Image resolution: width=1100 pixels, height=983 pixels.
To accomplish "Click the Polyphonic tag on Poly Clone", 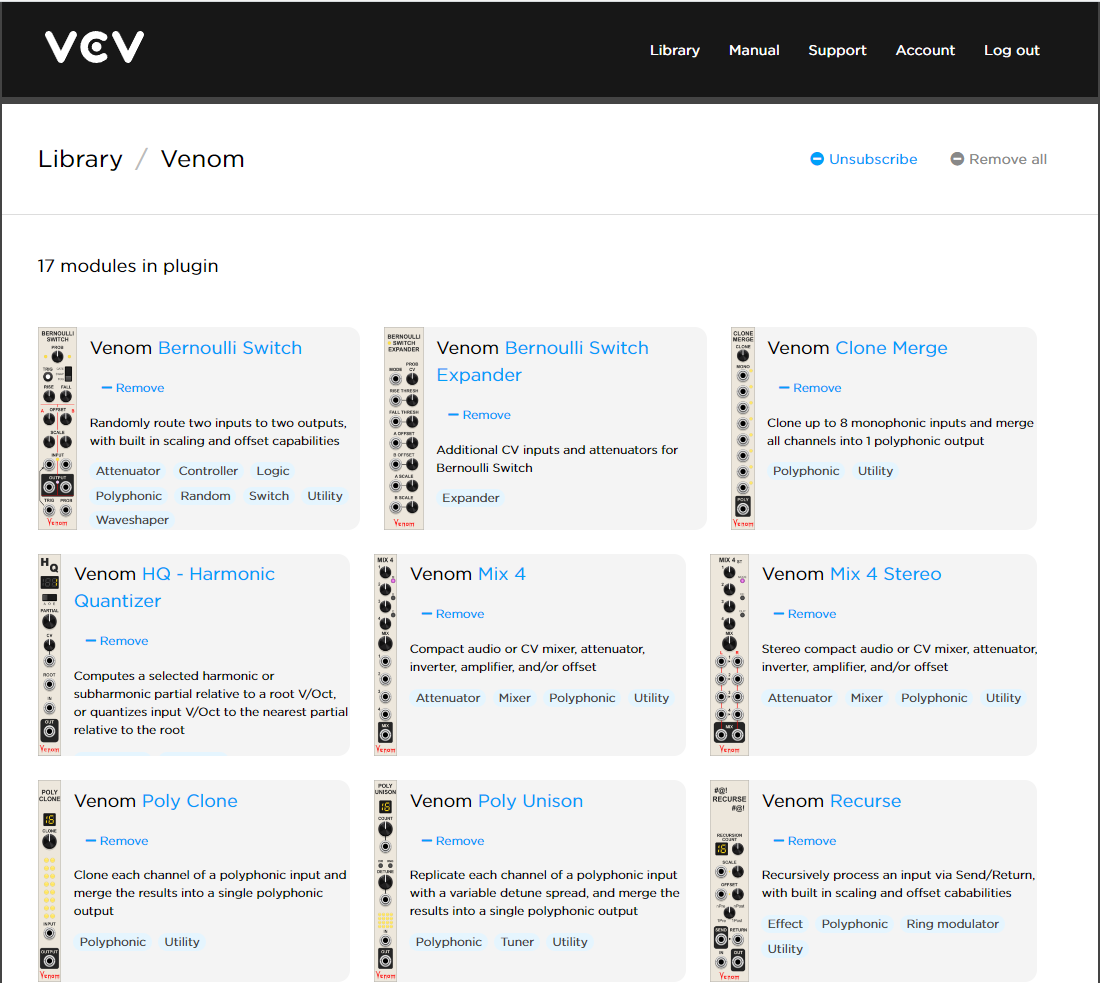I will pyautogui.click(x=112, y=942).
